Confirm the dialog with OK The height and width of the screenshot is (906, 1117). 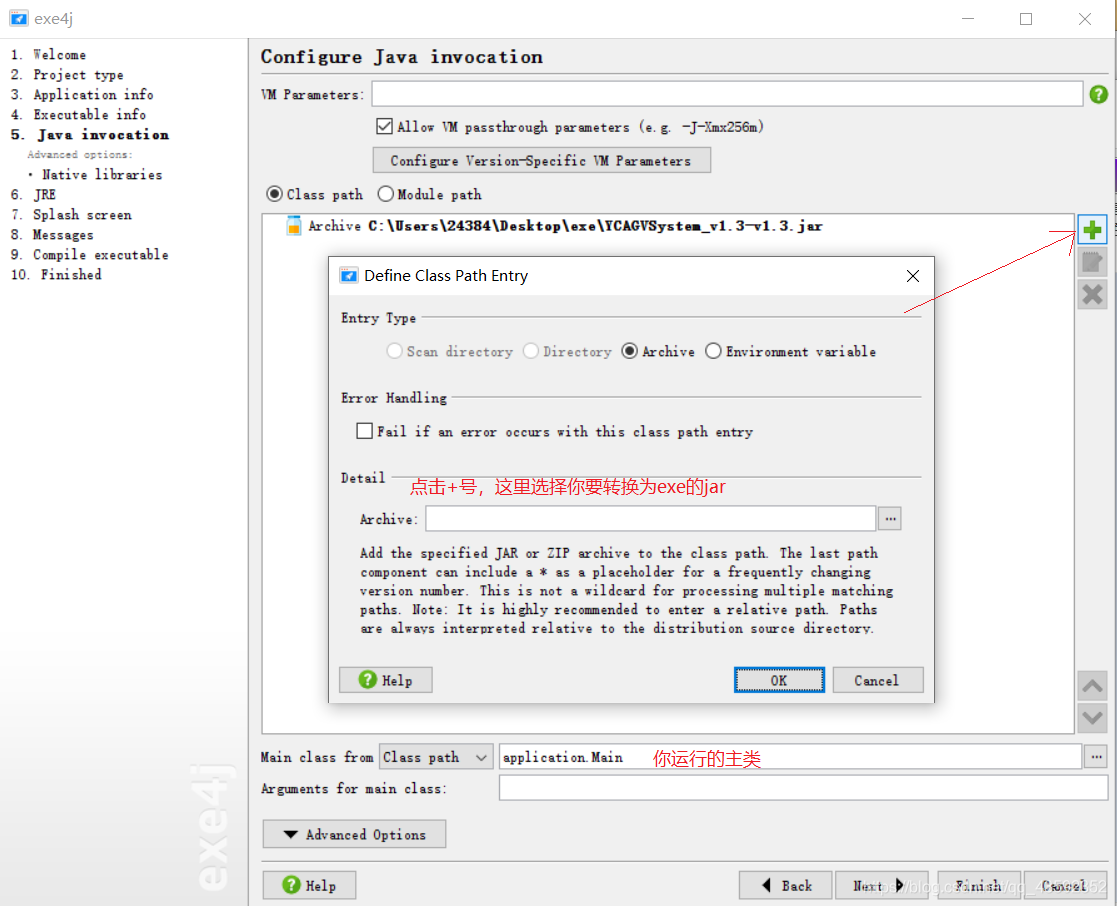pyautogui.click(x=779, y=680)
